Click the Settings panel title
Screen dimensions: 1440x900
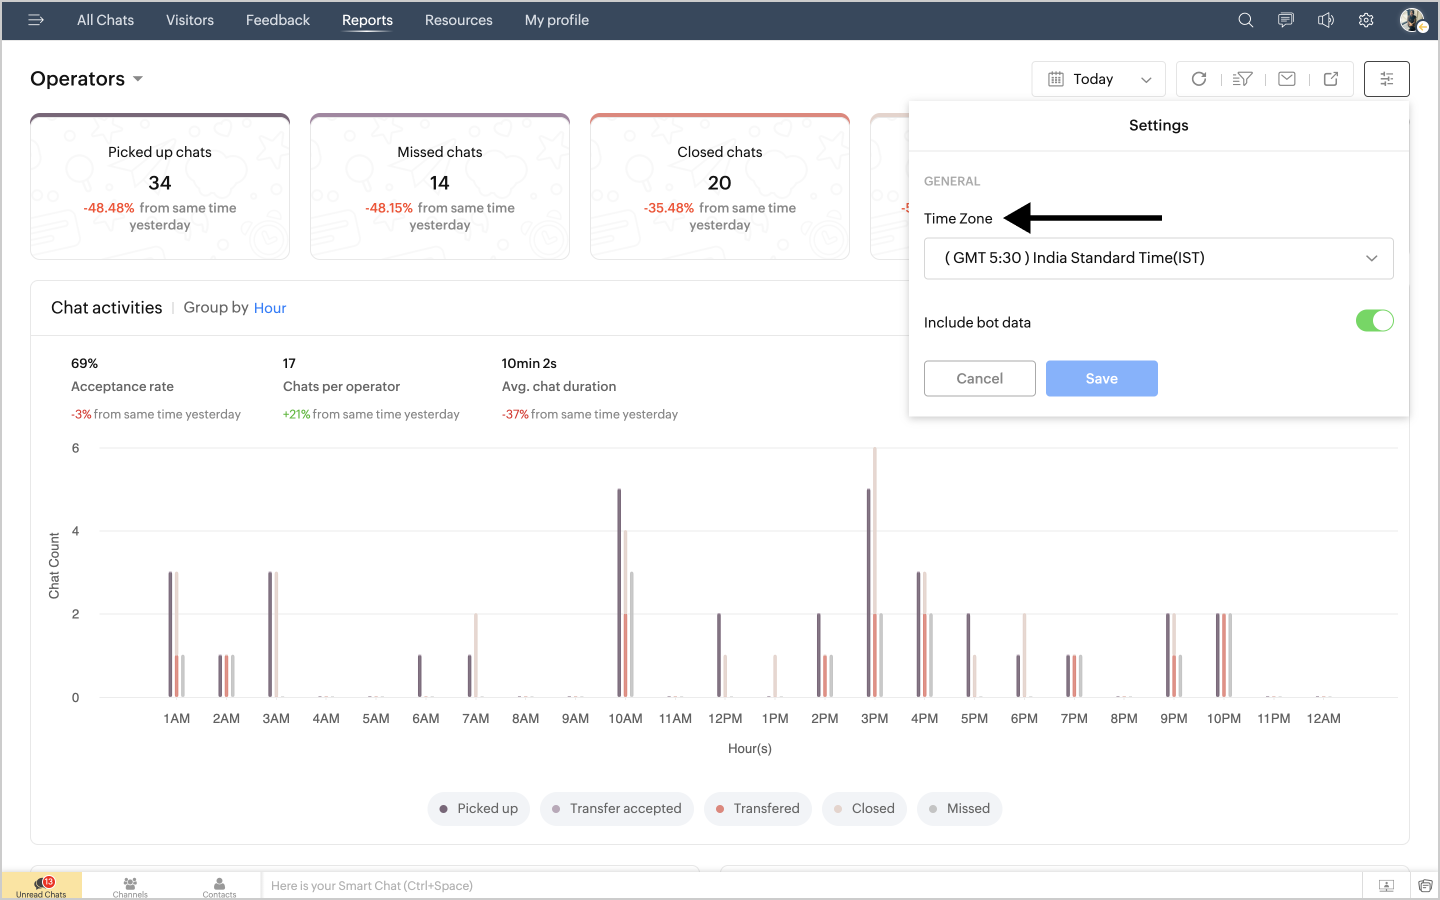1159,126
